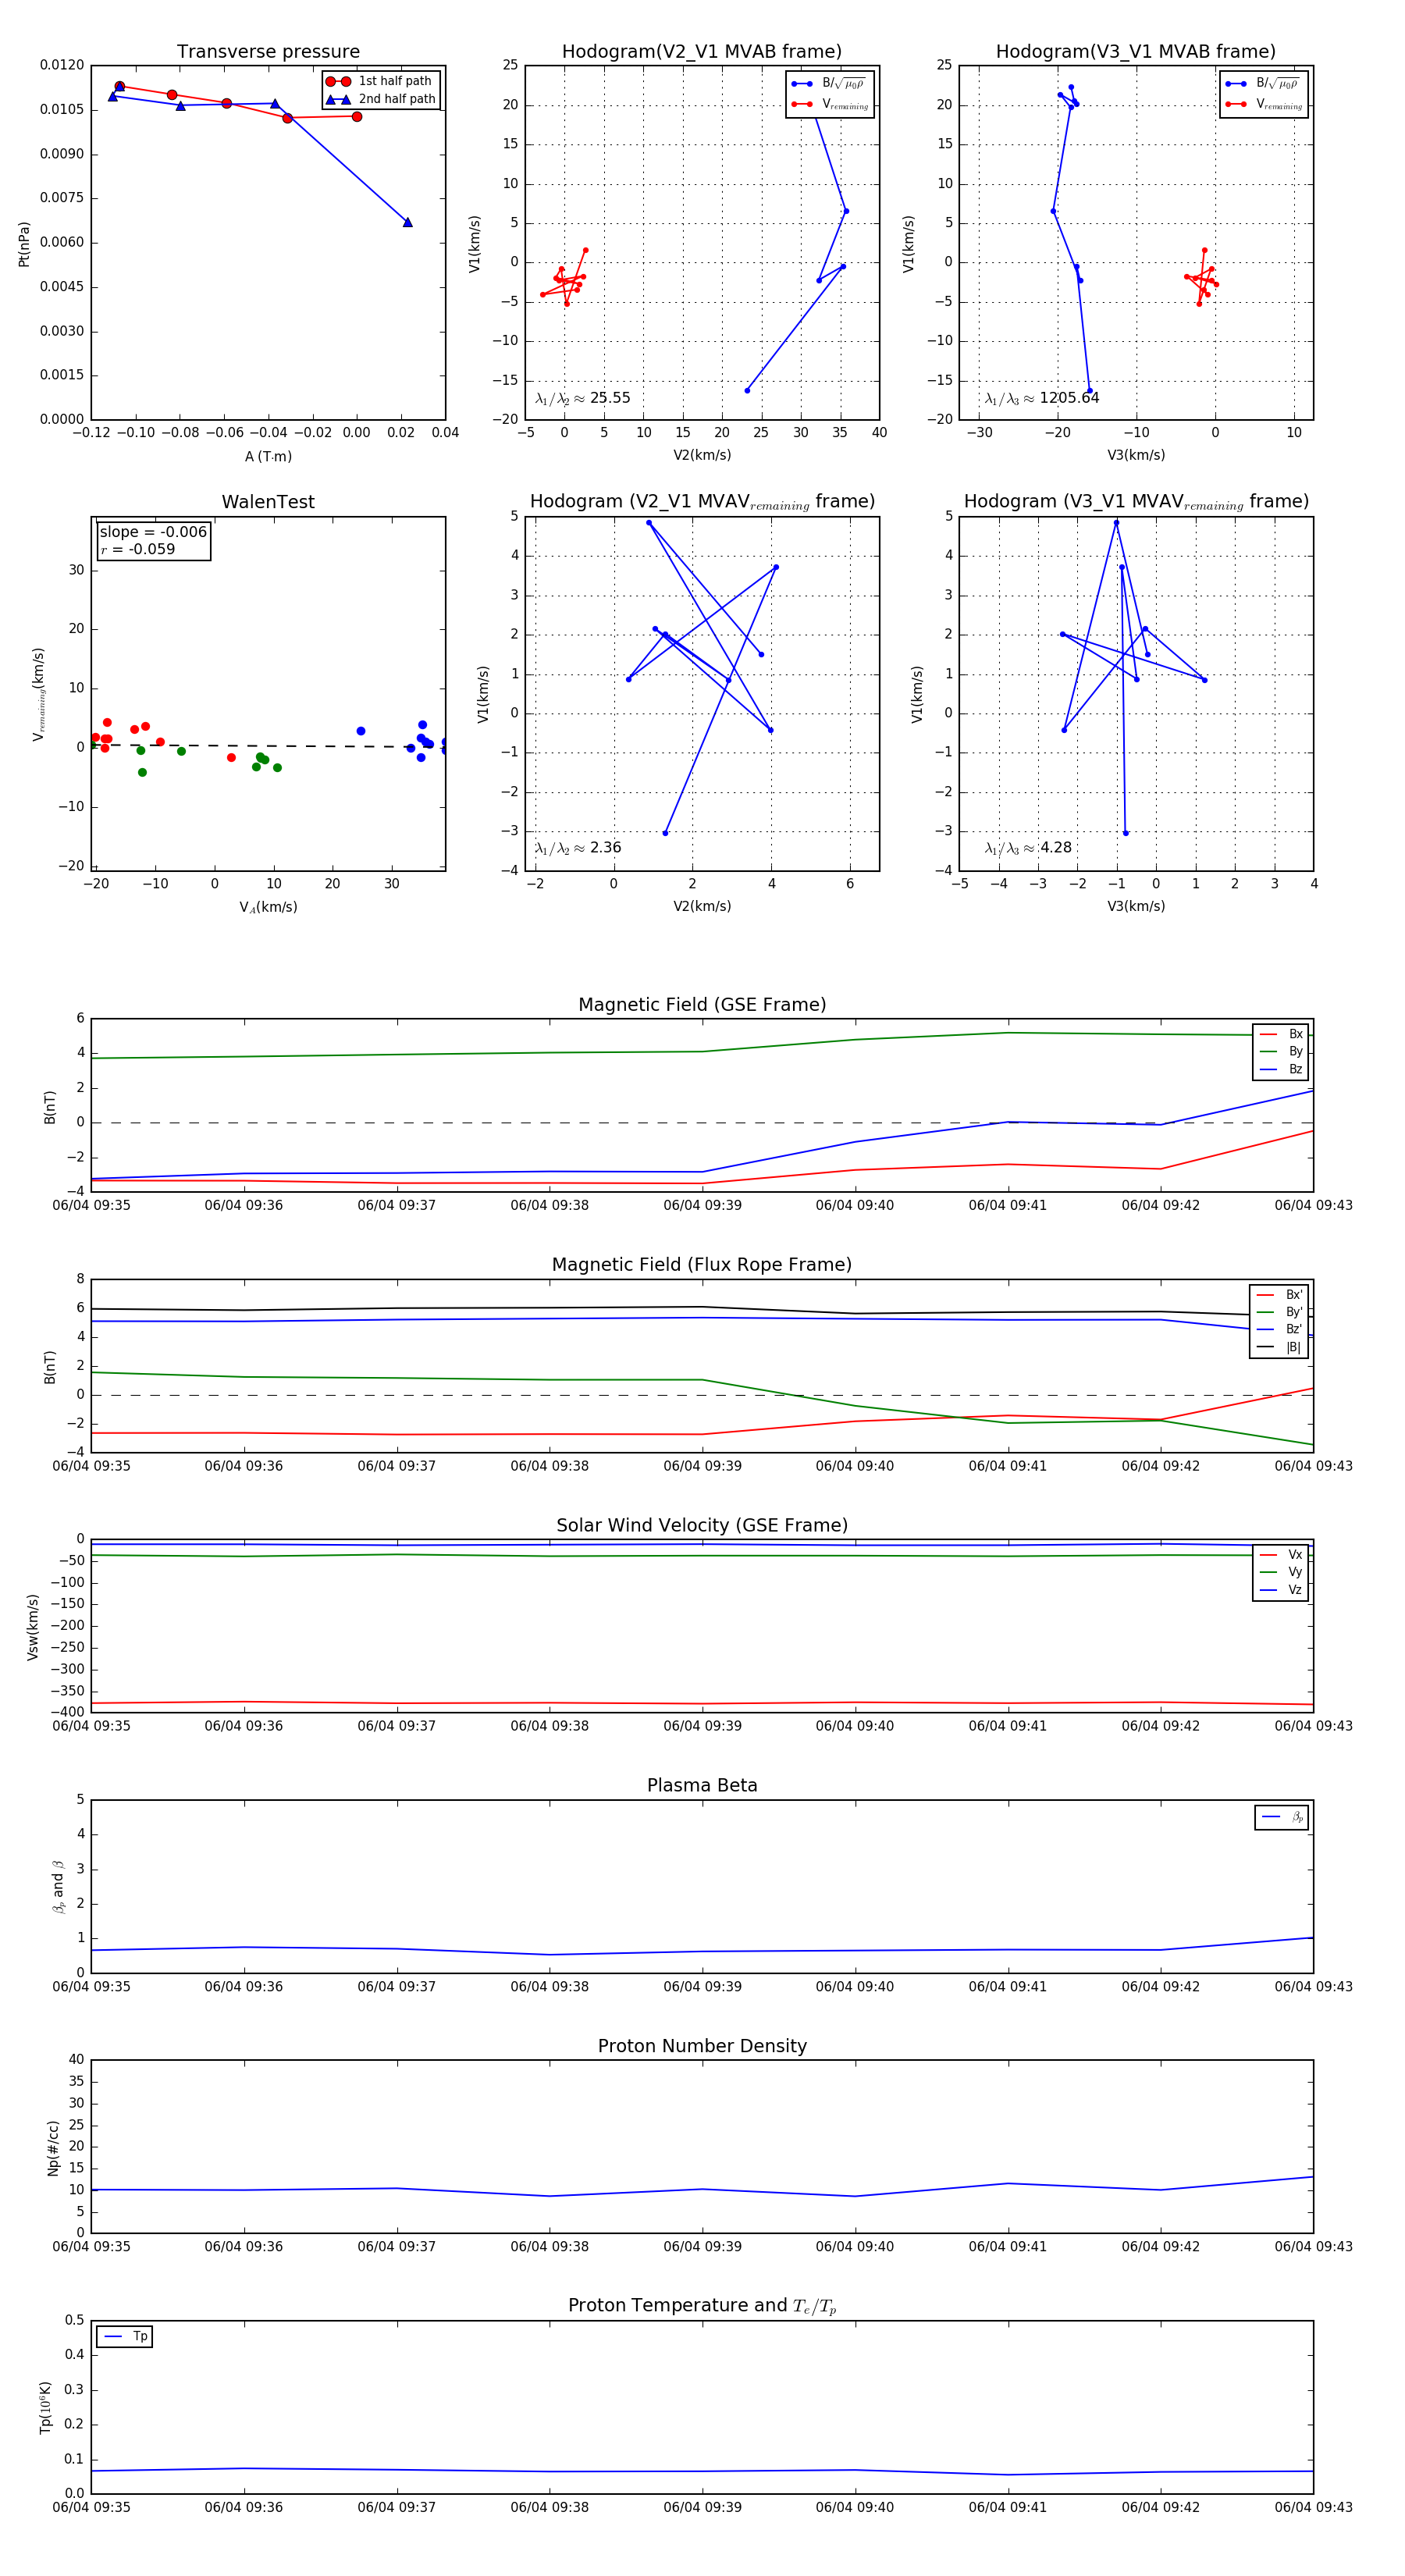
Task: Click 'Proton Temperature and Te/Tp' title
Action: (702, 2306)
